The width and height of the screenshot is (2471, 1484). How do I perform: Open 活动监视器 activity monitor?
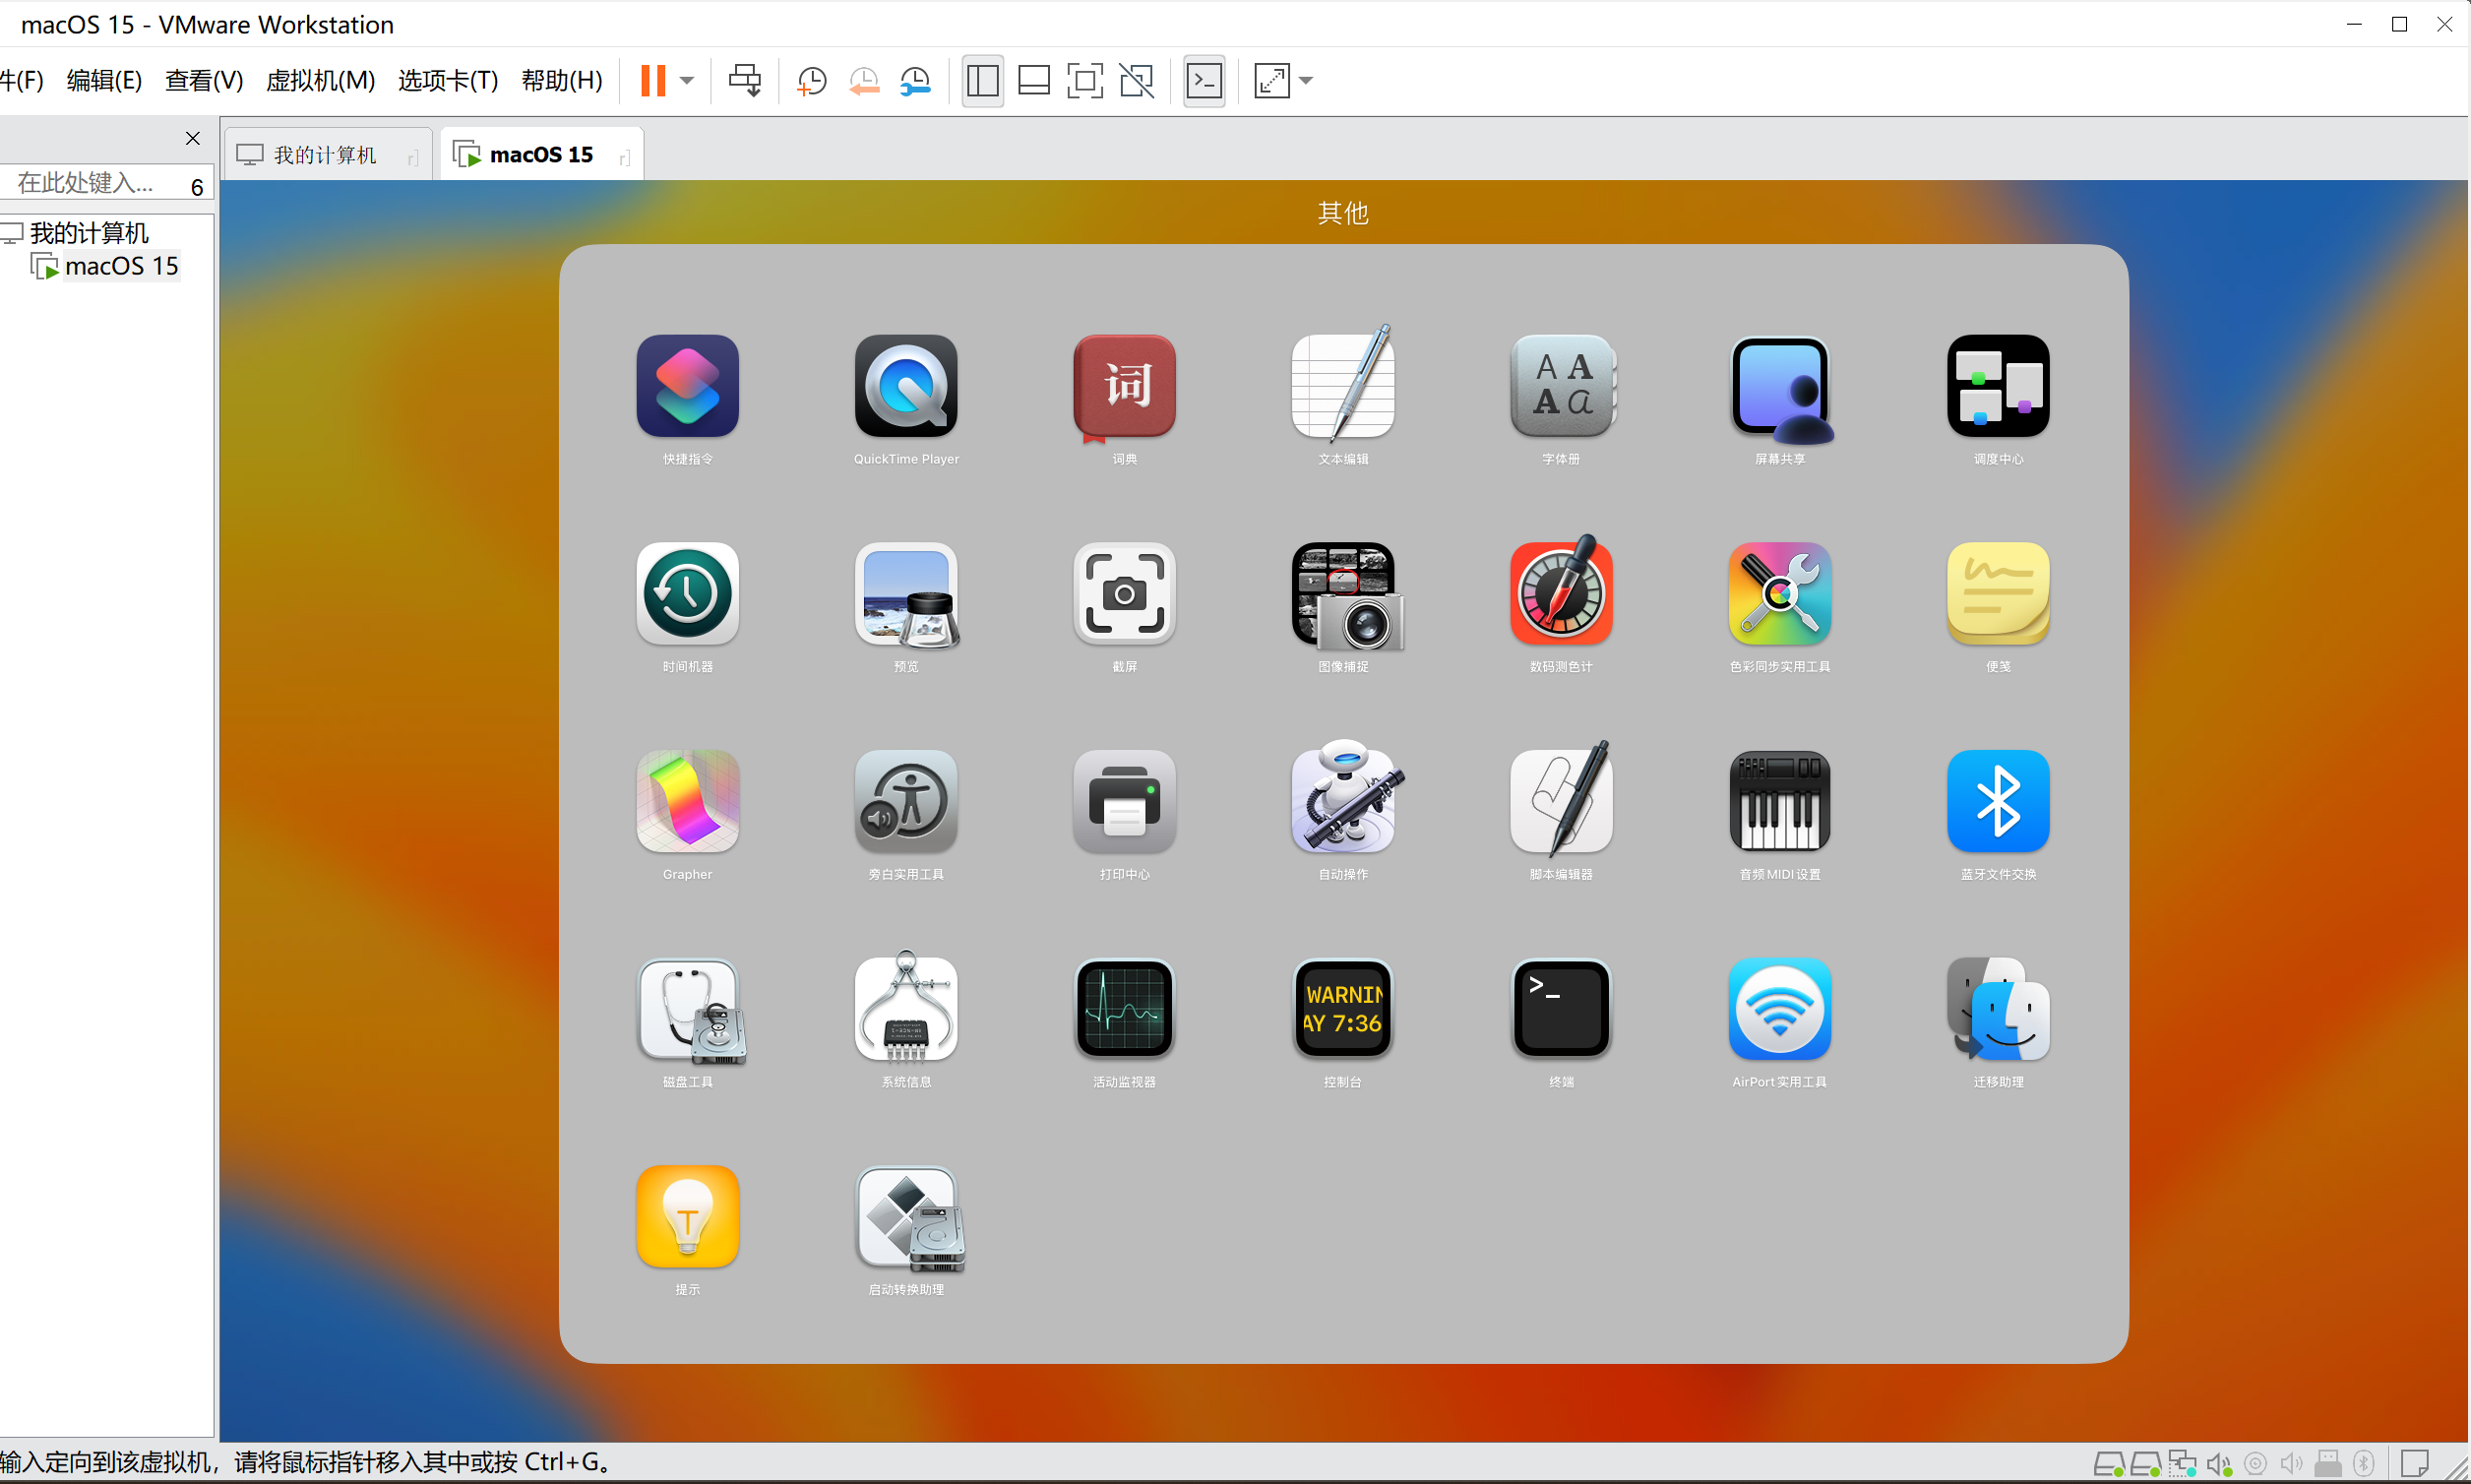click(1123, 1010)
